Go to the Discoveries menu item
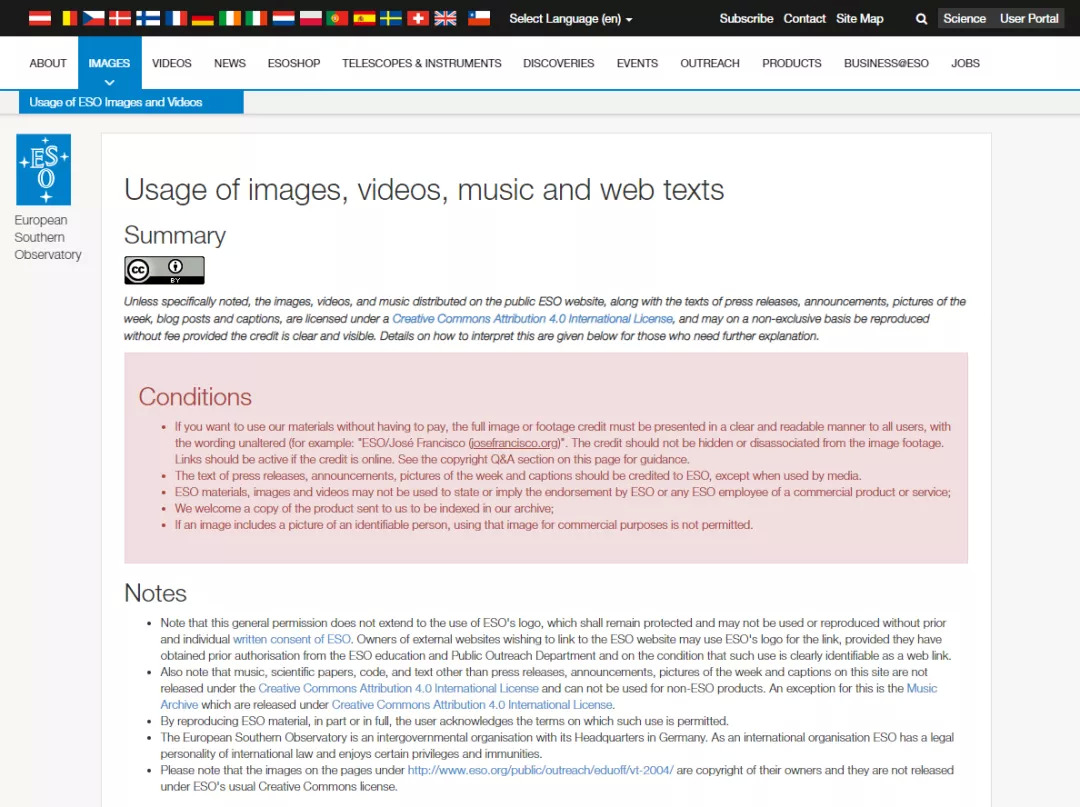Image resolution: width=1080 pixels, height=807 pixels. point(558,63)
